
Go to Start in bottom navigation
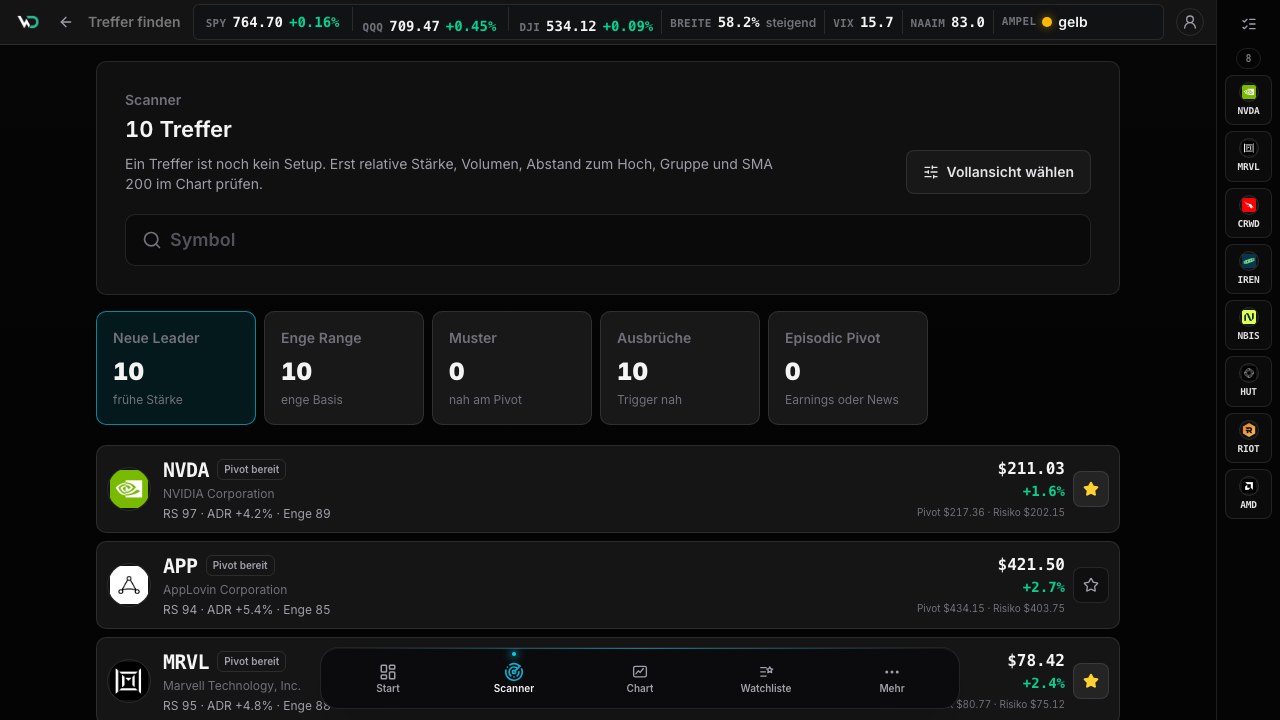point(388,679)
